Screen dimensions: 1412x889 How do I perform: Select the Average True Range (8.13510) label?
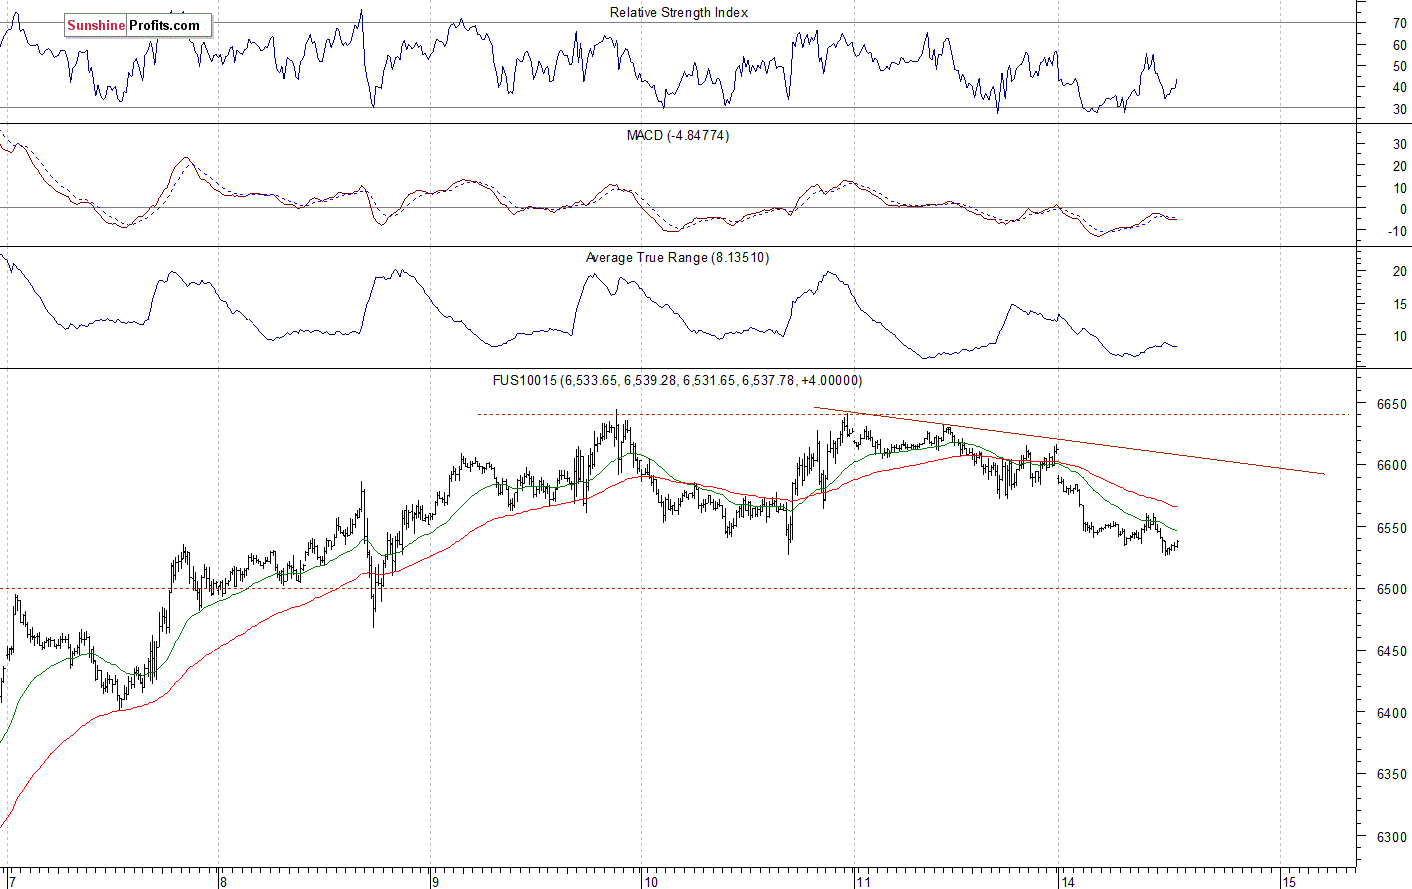coord(677,258)
